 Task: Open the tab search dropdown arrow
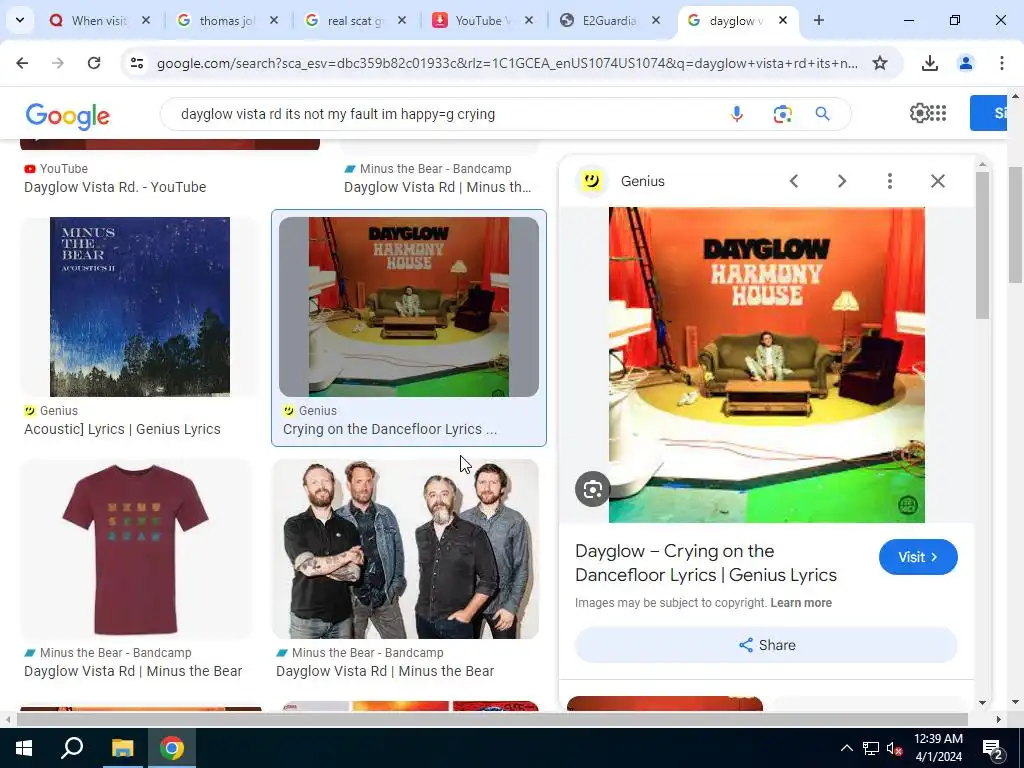point(20,20)
